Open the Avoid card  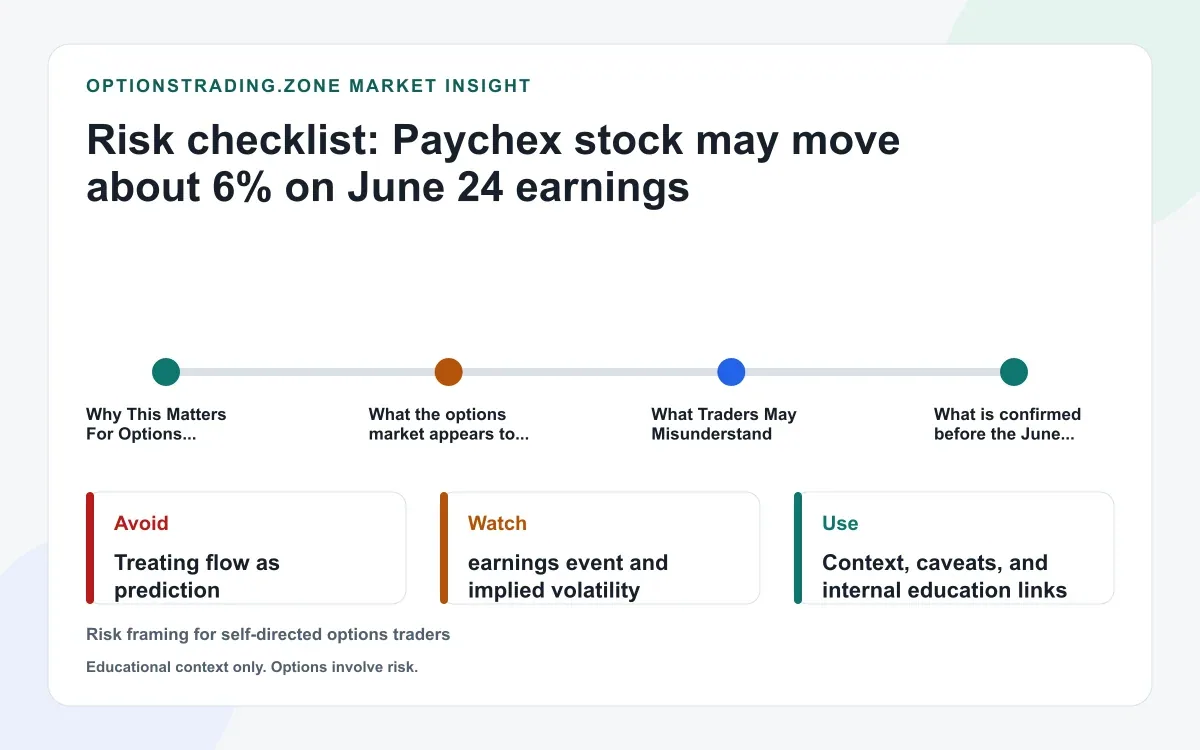(x=246, y=548)
